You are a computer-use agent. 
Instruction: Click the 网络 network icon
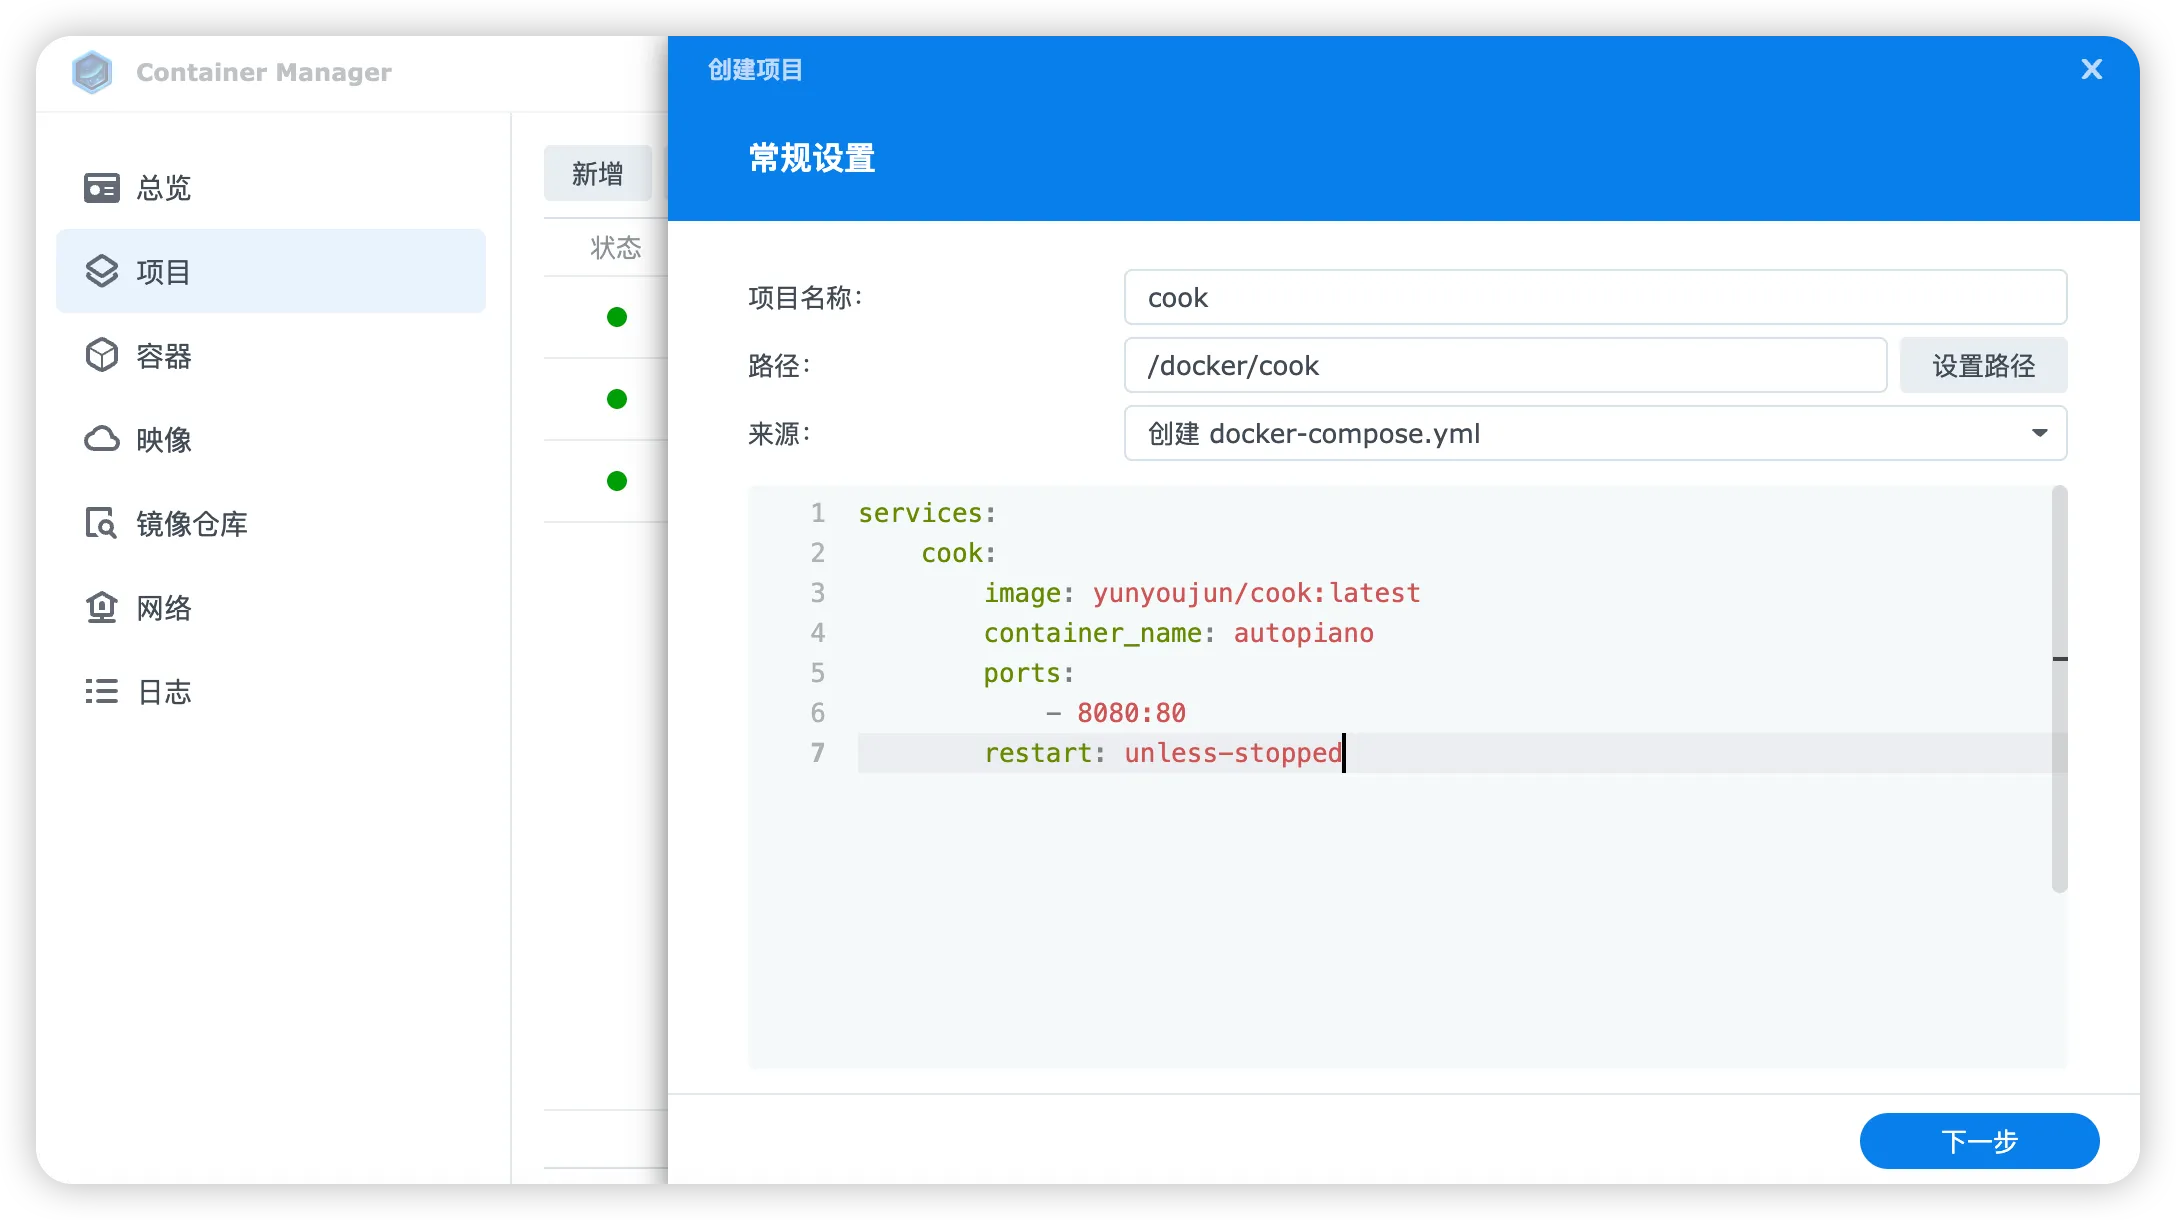[x=101, y=607]
